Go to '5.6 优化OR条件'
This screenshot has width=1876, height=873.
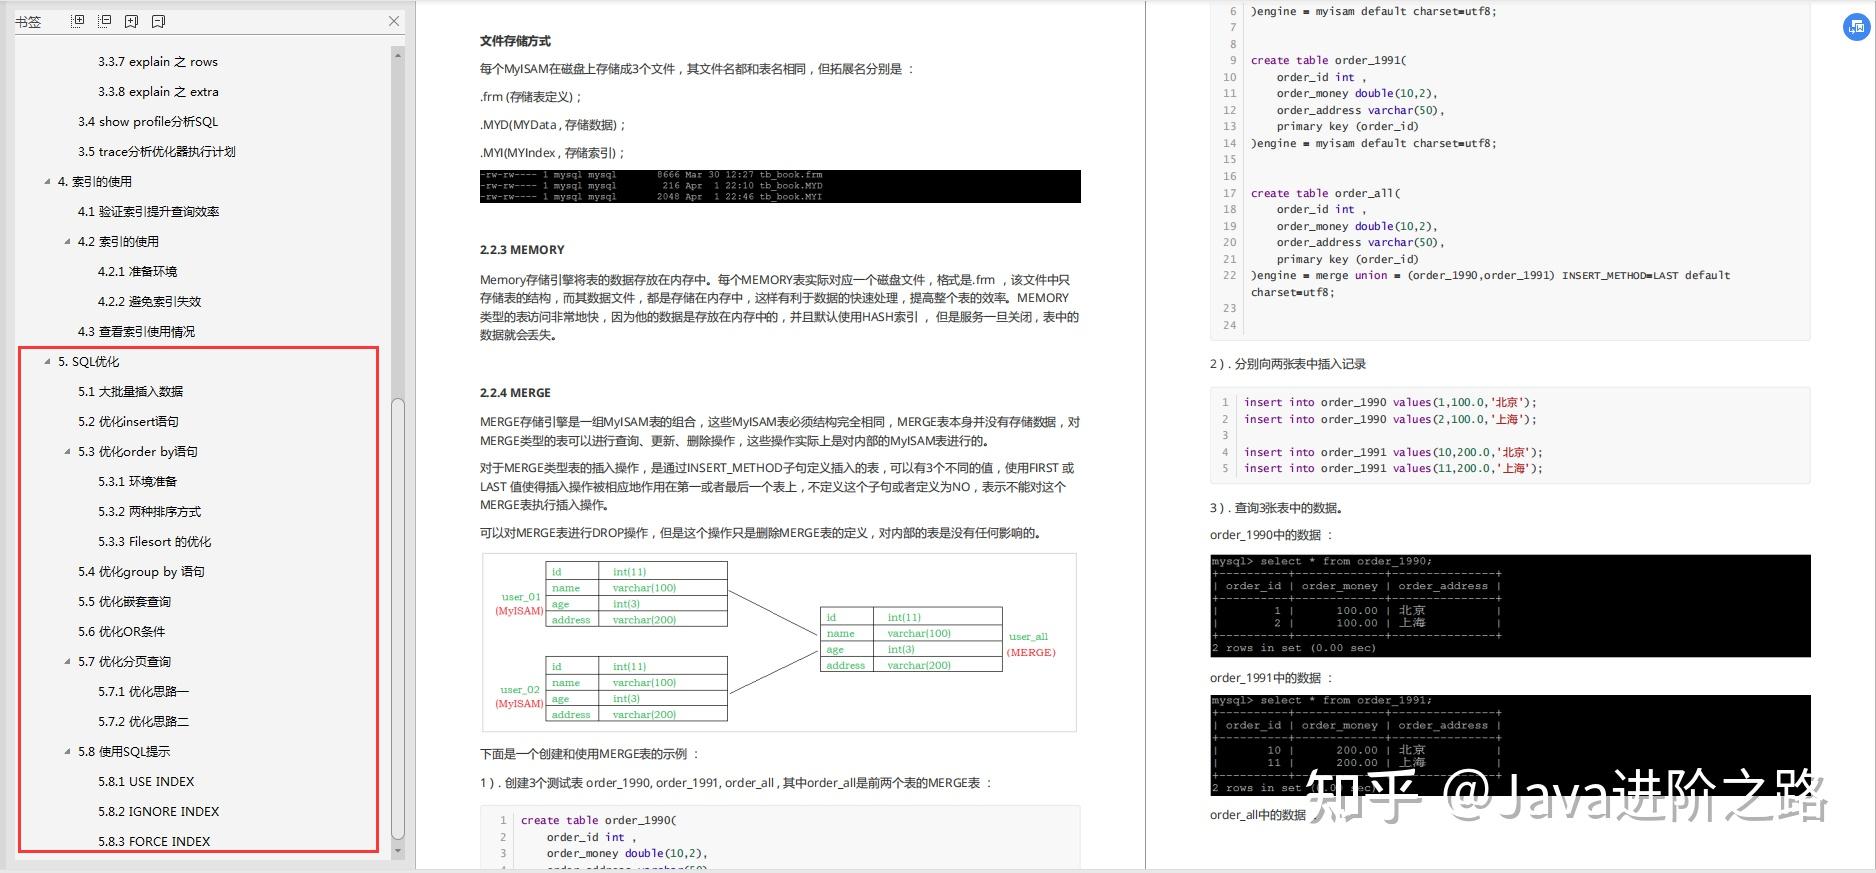(122, 632)
